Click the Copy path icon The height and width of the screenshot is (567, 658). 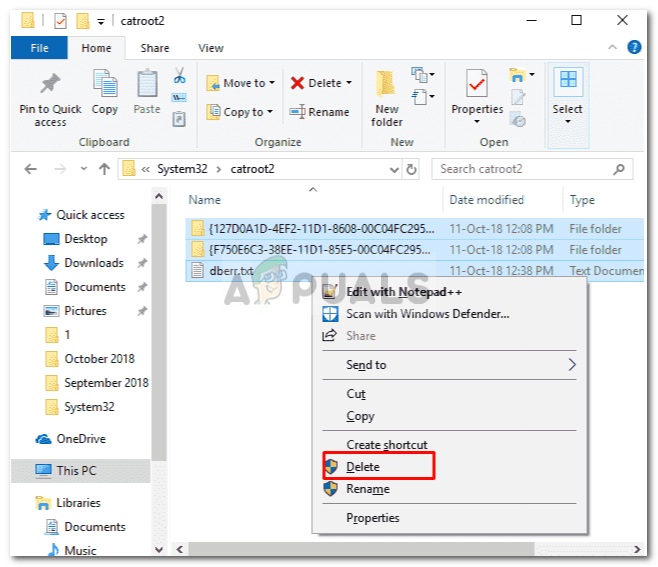point(179,98)
